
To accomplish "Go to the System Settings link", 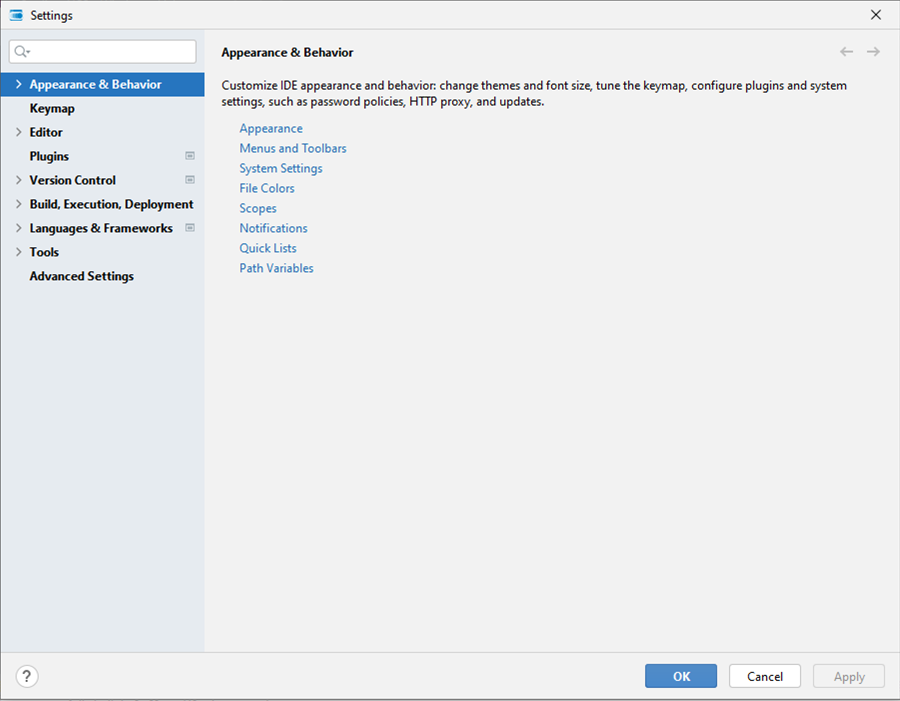I will click(280, 168).
